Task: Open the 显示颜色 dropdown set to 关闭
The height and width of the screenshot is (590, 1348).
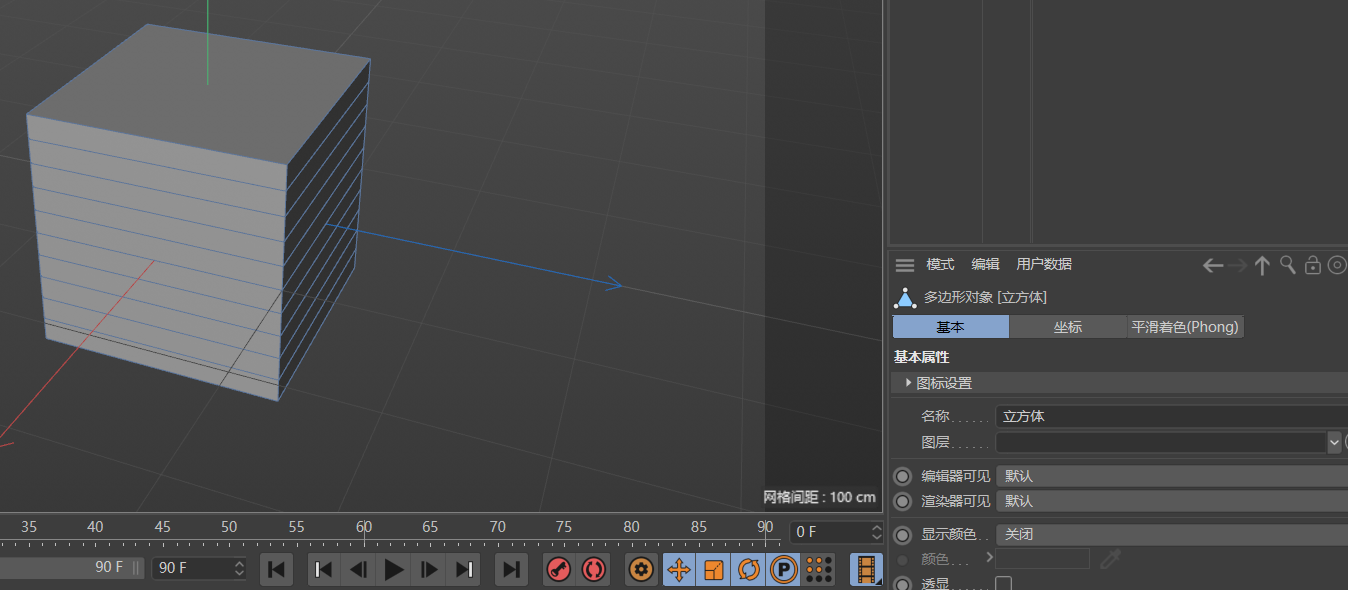Action: [1170, 535]
